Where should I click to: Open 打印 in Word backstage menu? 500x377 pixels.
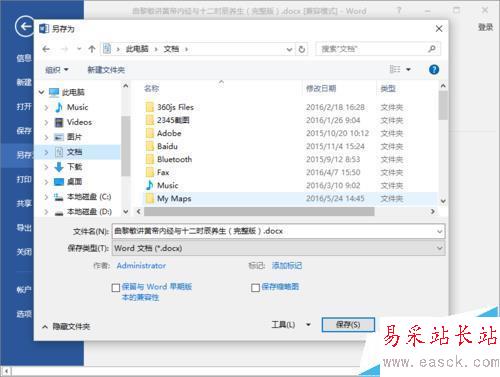pyautogui.click(x=24, y=180)
